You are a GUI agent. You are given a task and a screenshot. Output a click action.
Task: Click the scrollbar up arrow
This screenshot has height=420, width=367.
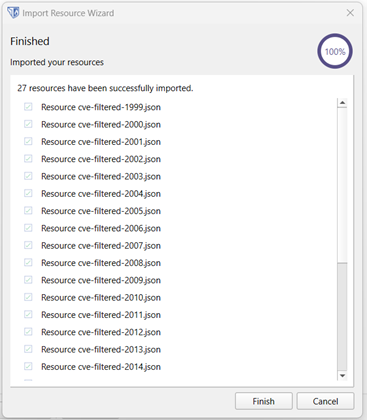(342, 103)
